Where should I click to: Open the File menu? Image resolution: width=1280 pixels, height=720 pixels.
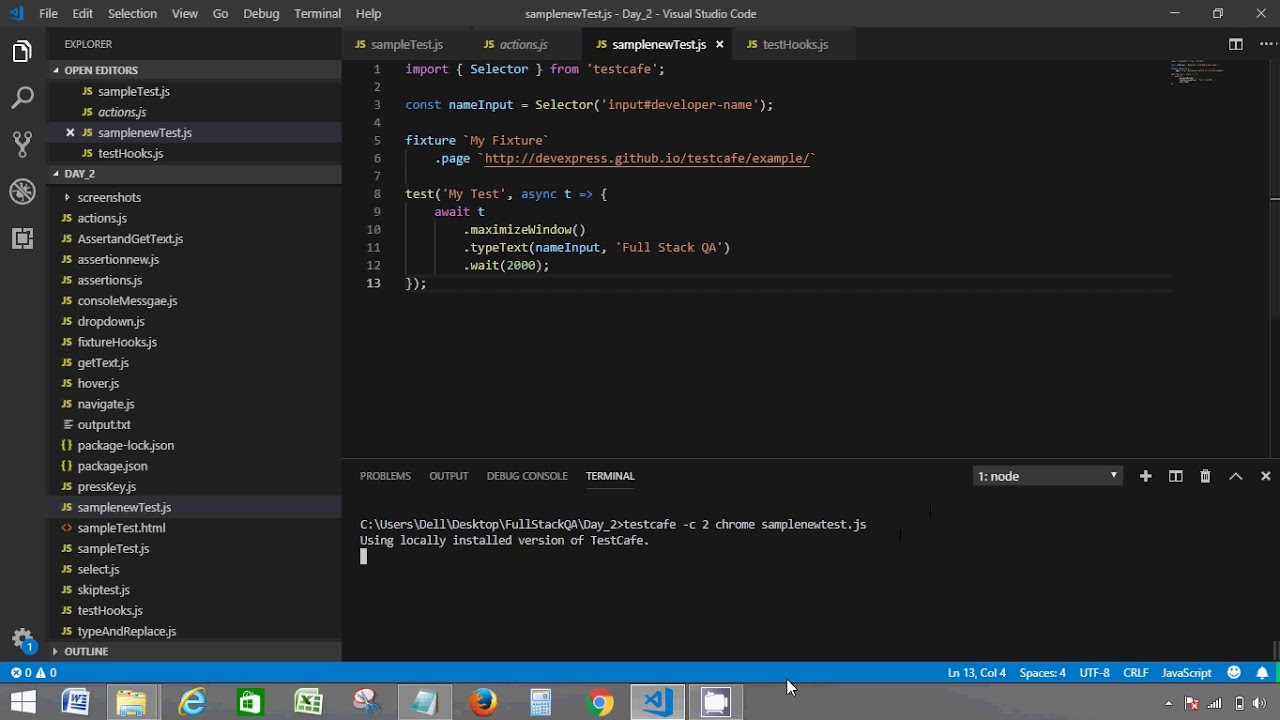(48, 13)
